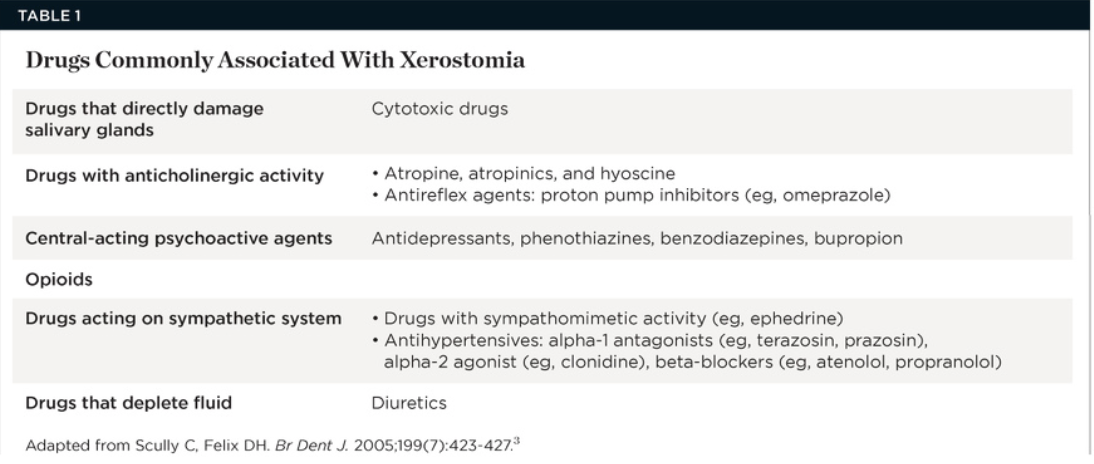Select 'Drugs acting on sympathetic system' row label
The width and height of the screenshot is (1094, 464).
pos(182,319)
